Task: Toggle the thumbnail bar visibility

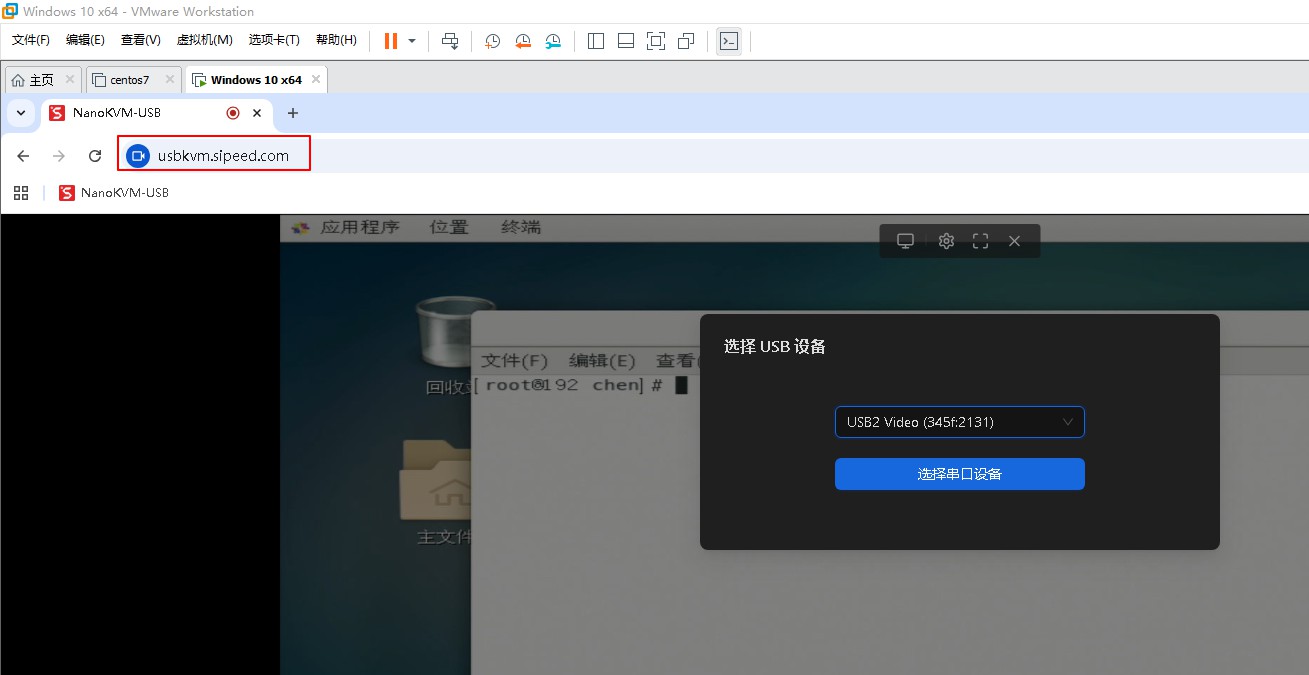Action: (x=625, y=41)
